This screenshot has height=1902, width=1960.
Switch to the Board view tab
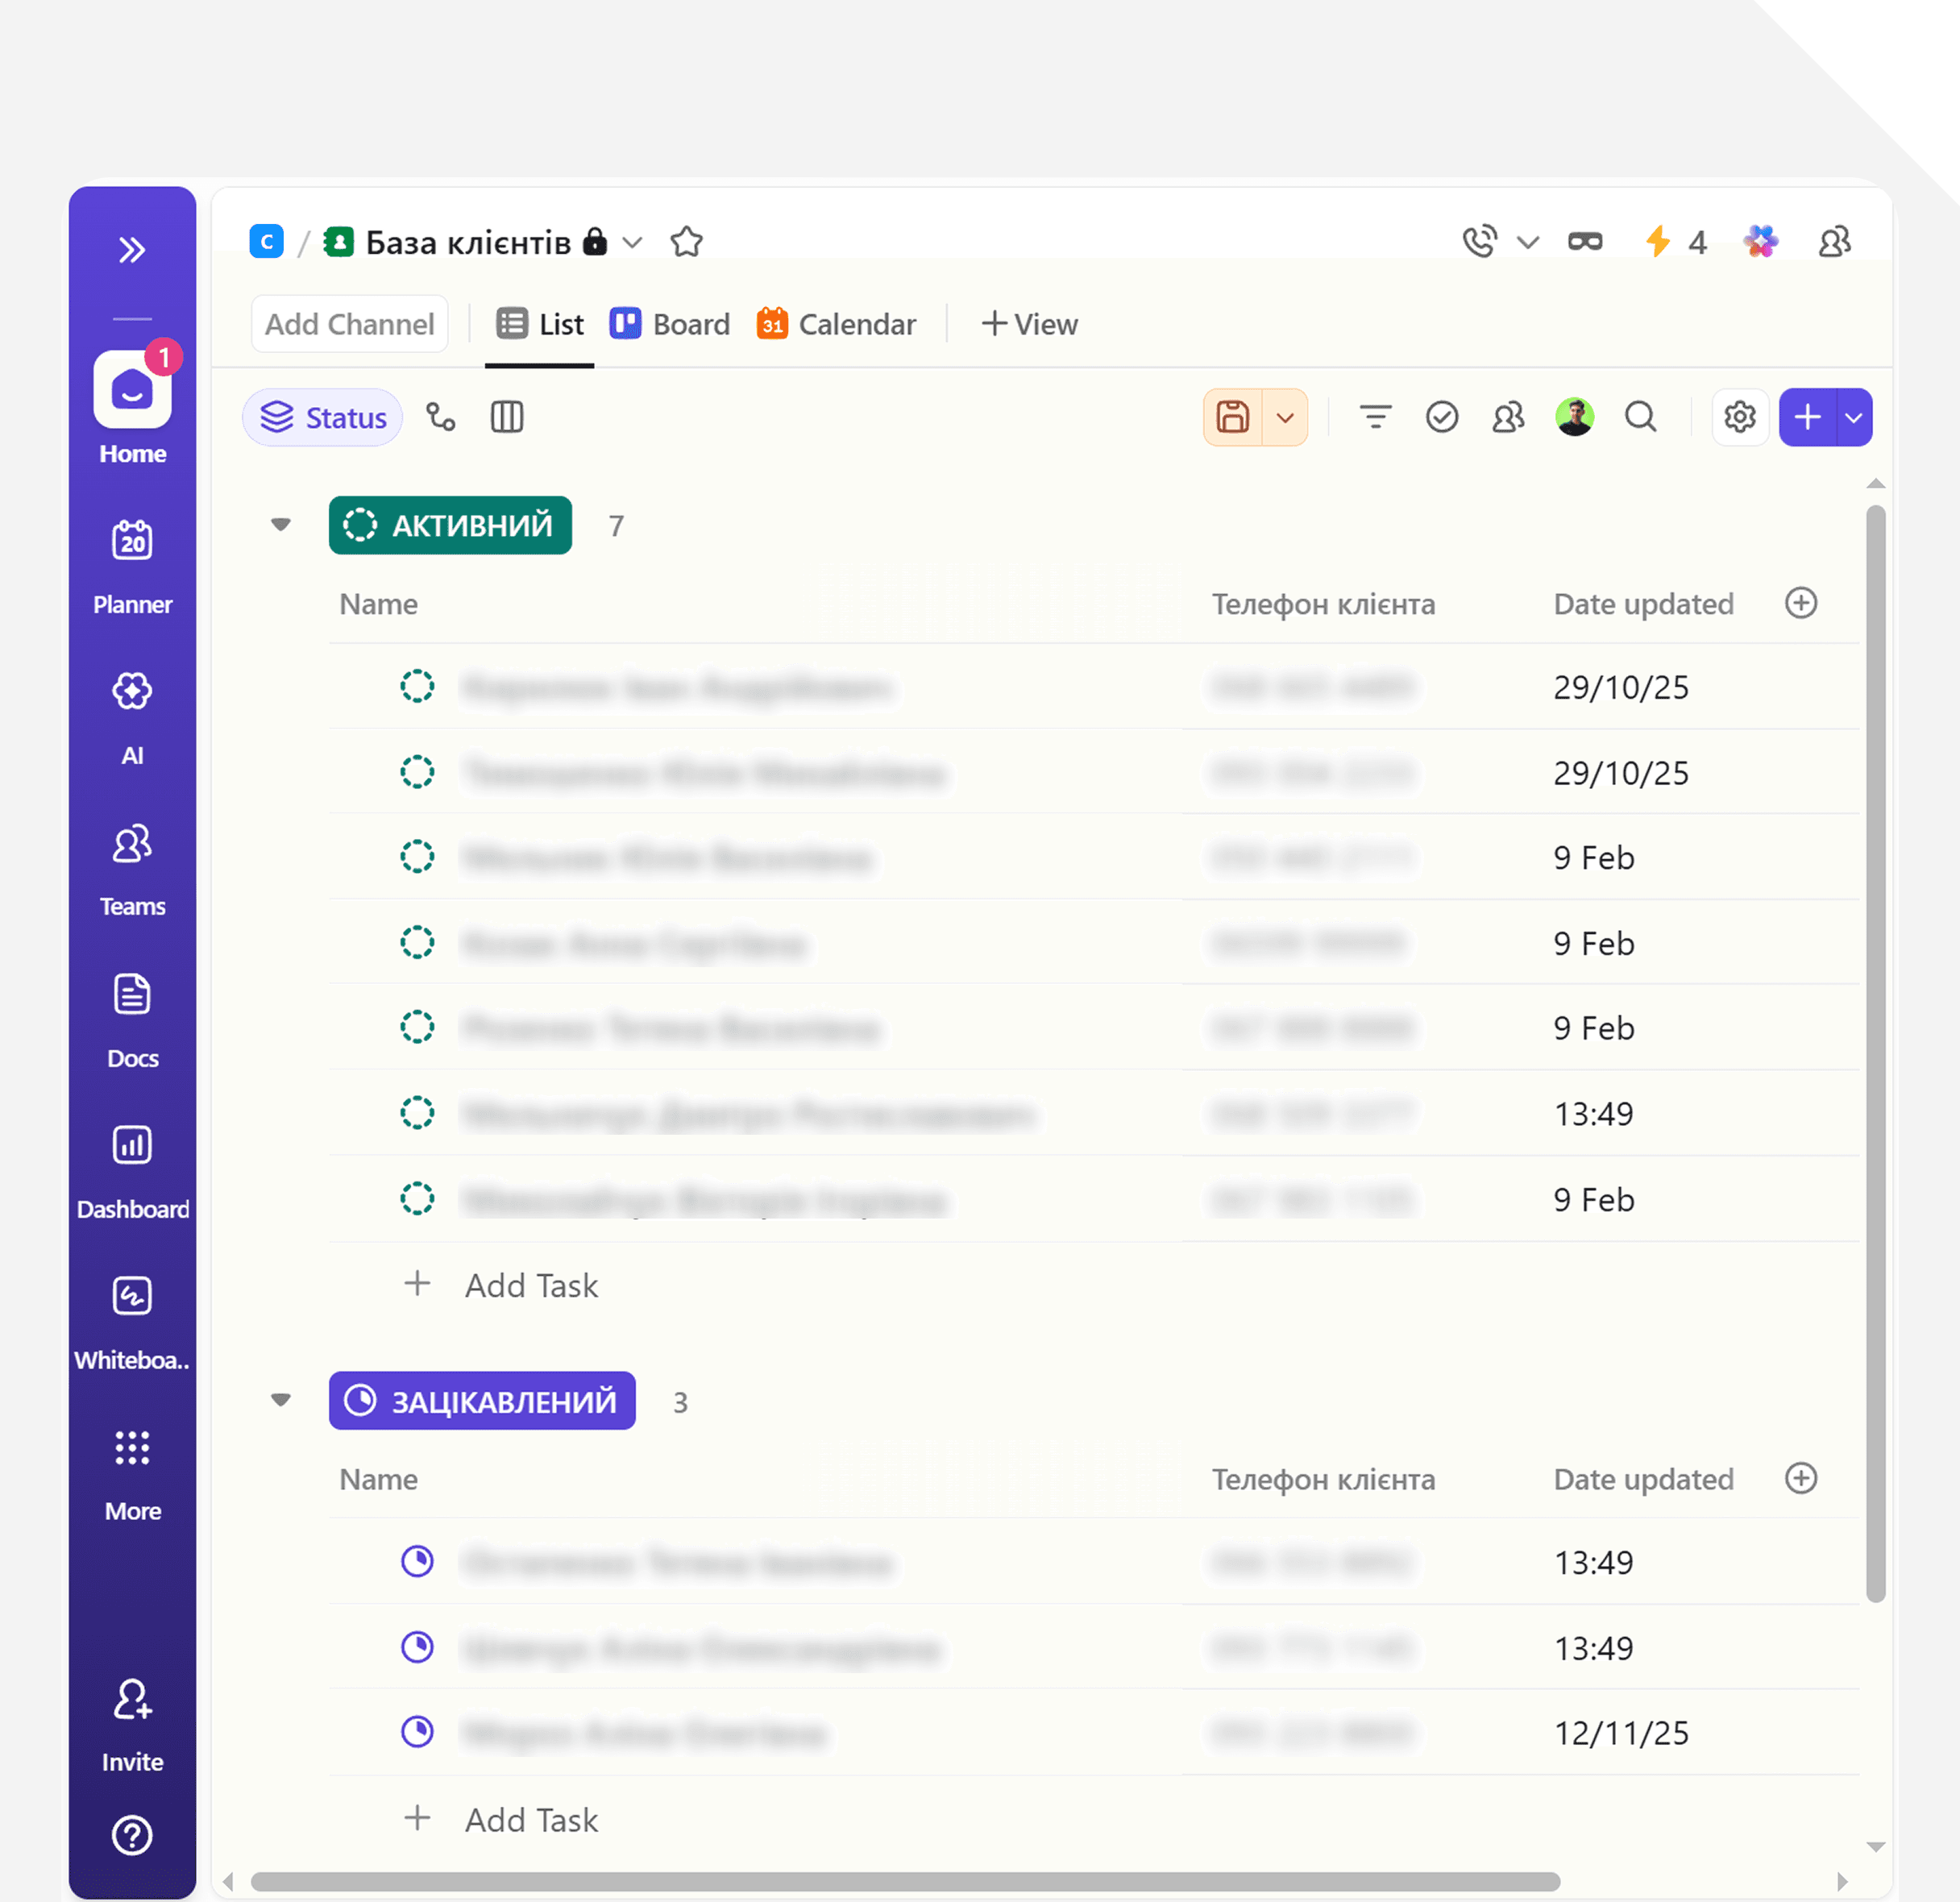click(670, 324)
